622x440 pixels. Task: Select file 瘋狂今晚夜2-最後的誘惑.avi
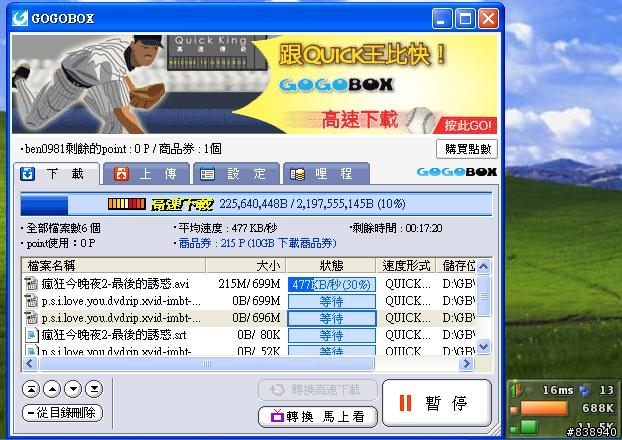(x=115, y=284)
